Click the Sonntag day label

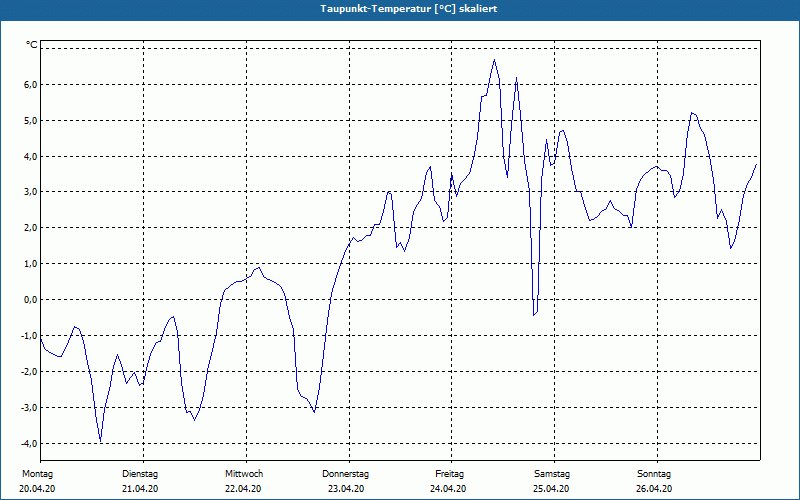click(654, 474)
